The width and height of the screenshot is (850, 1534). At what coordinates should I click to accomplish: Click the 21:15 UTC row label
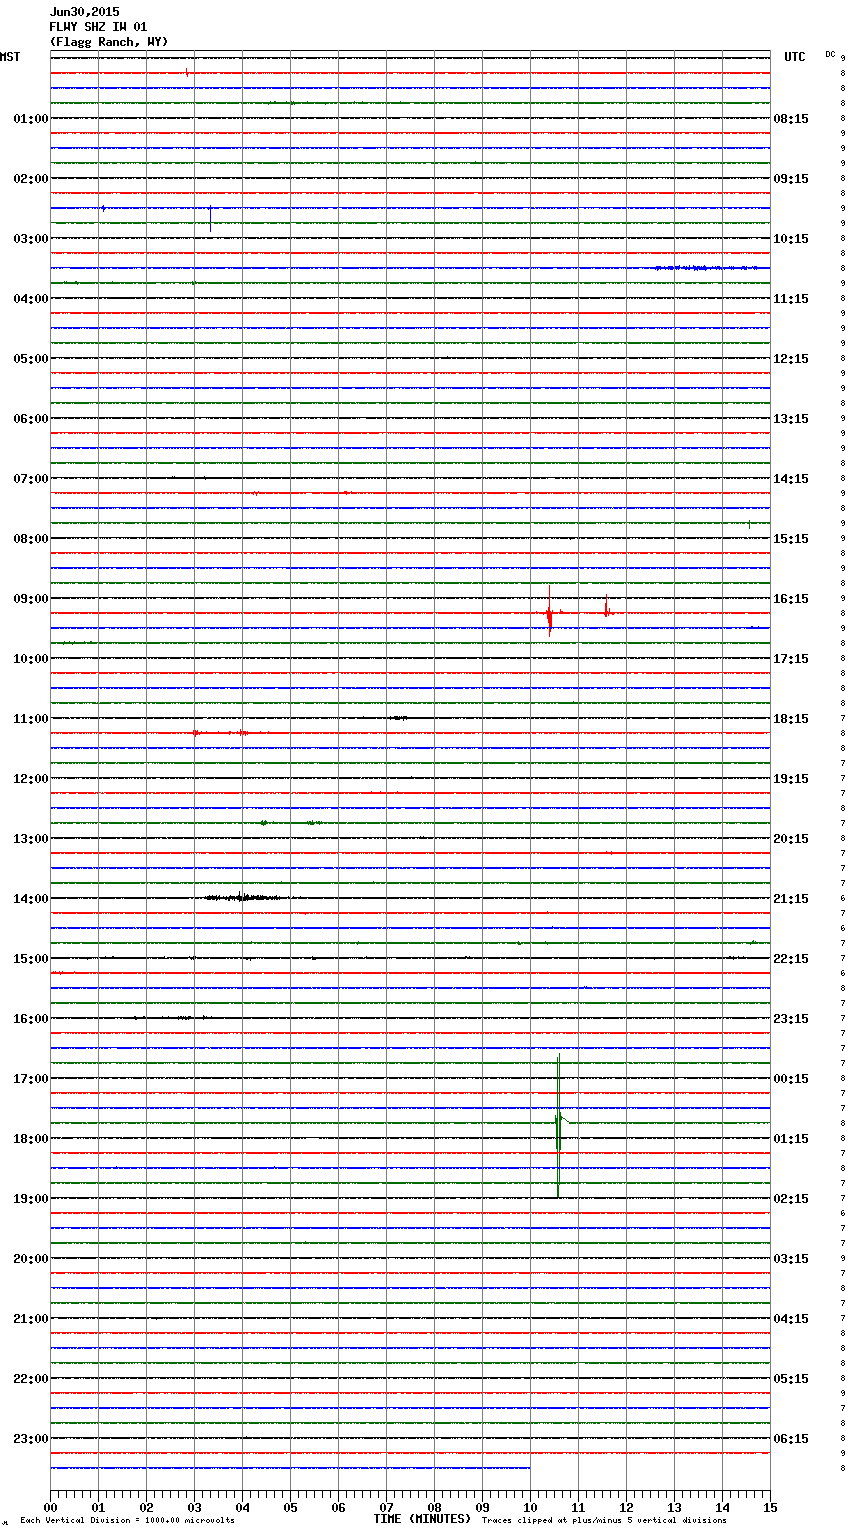click(x=791, y=899)
